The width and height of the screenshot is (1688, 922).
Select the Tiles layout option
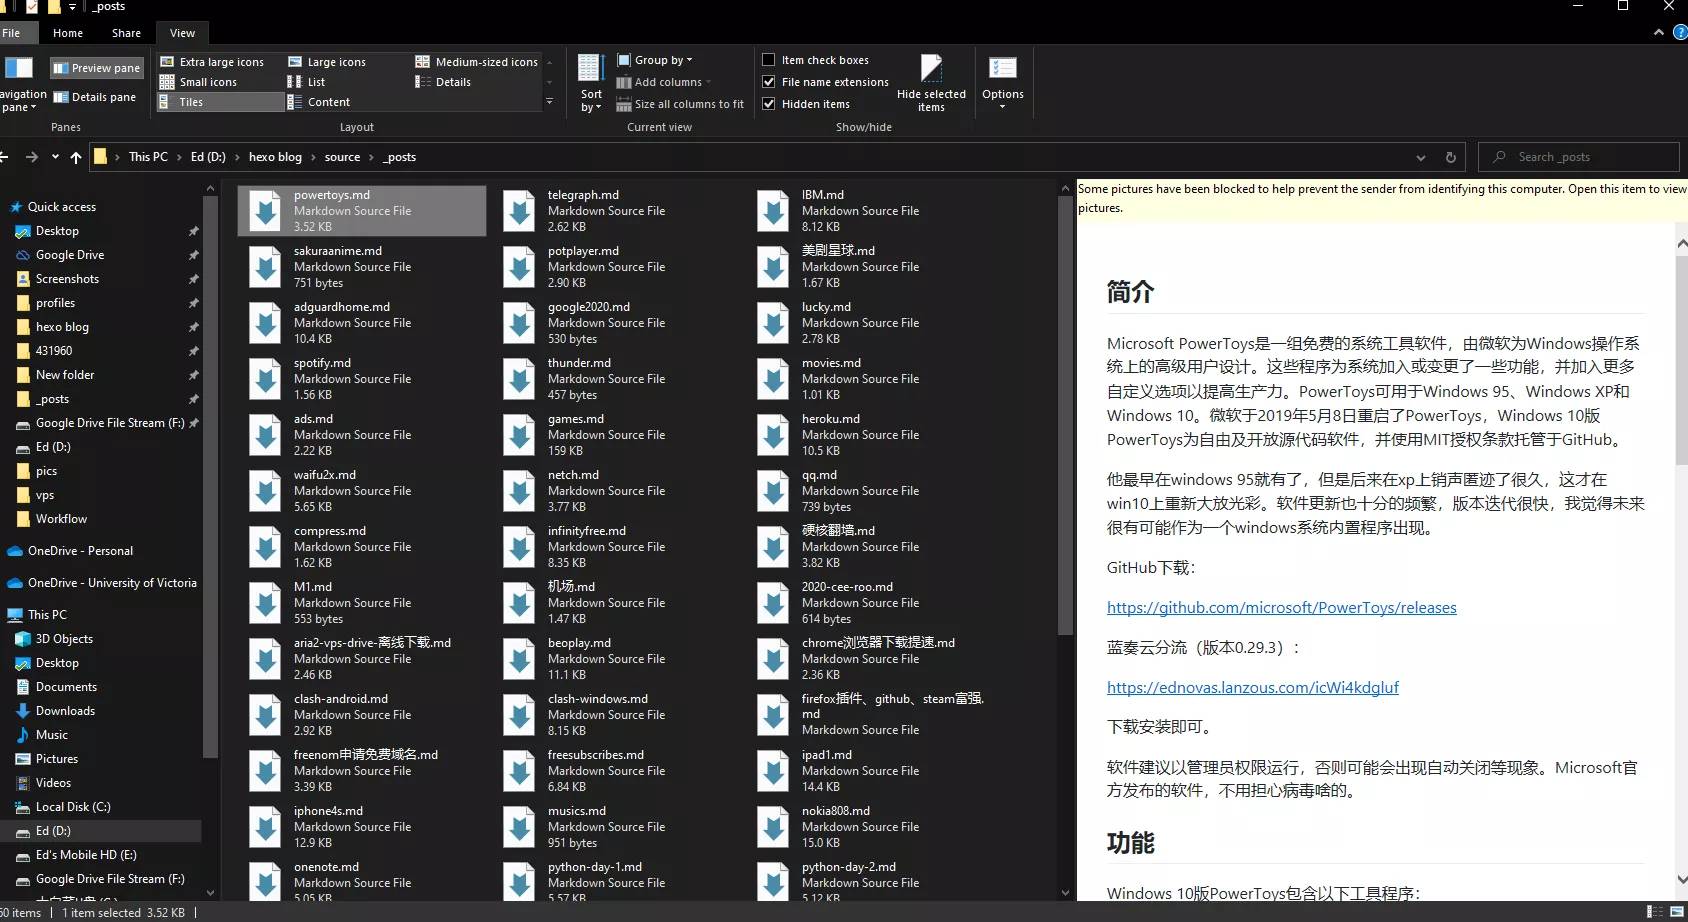click(x=220, y=102)
